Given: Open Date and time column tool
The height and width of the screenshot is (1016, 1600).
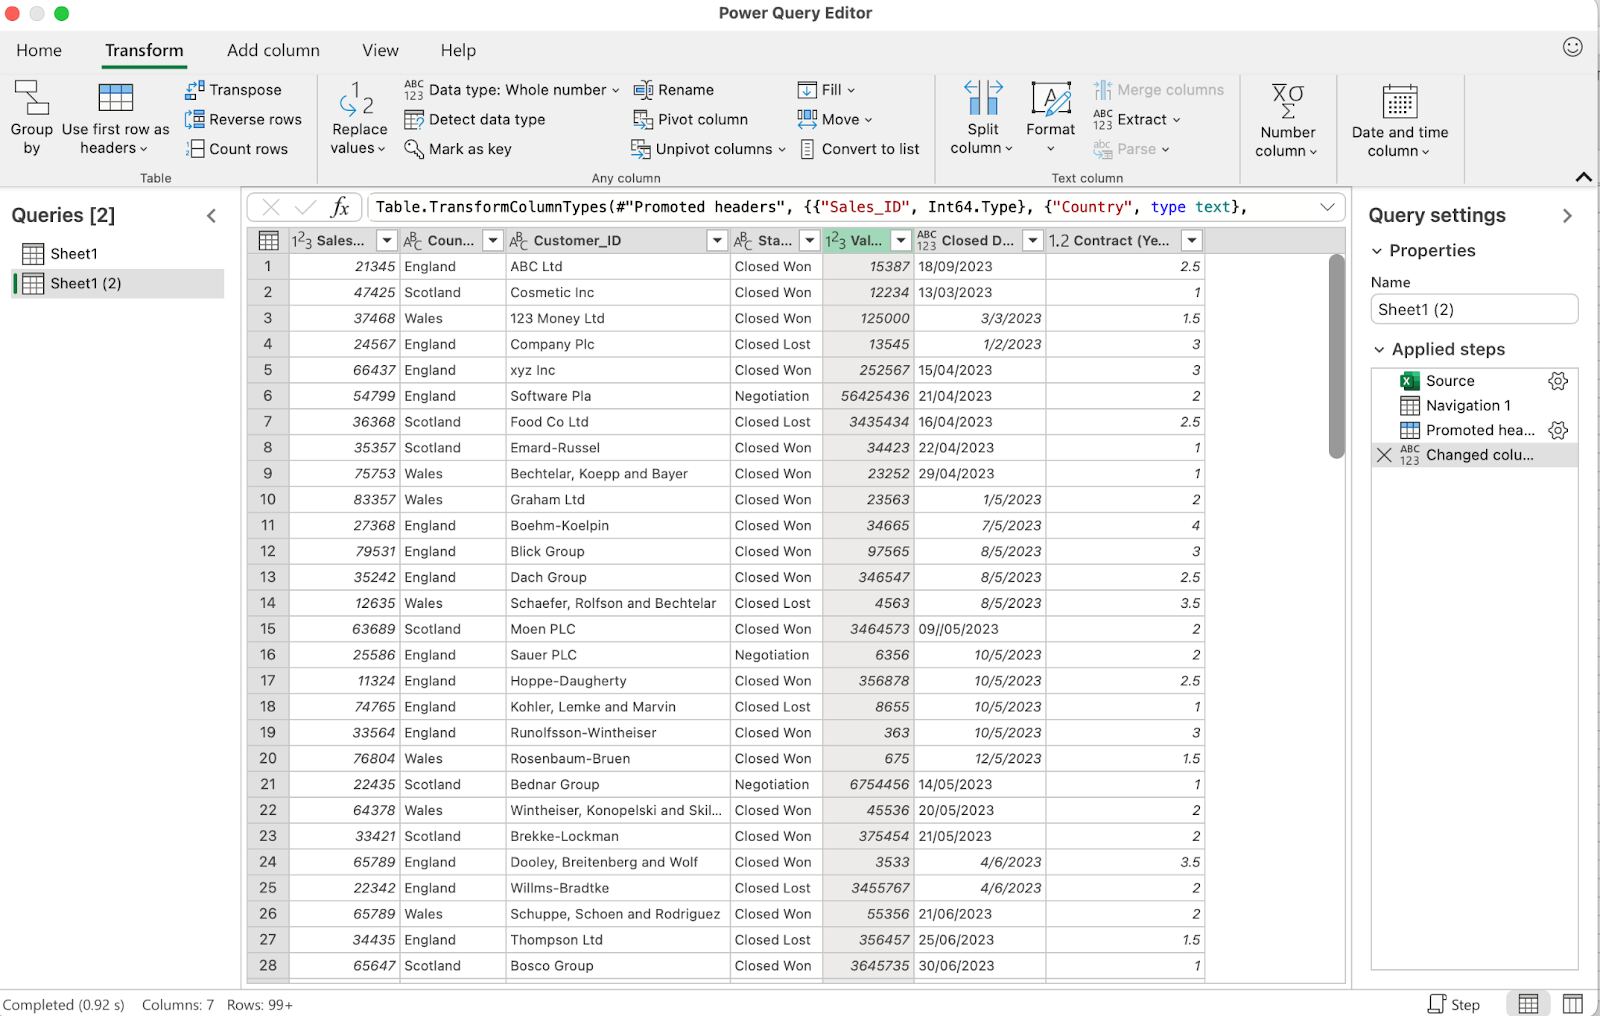Looking at the screenshot, I should coord(1399,120).
